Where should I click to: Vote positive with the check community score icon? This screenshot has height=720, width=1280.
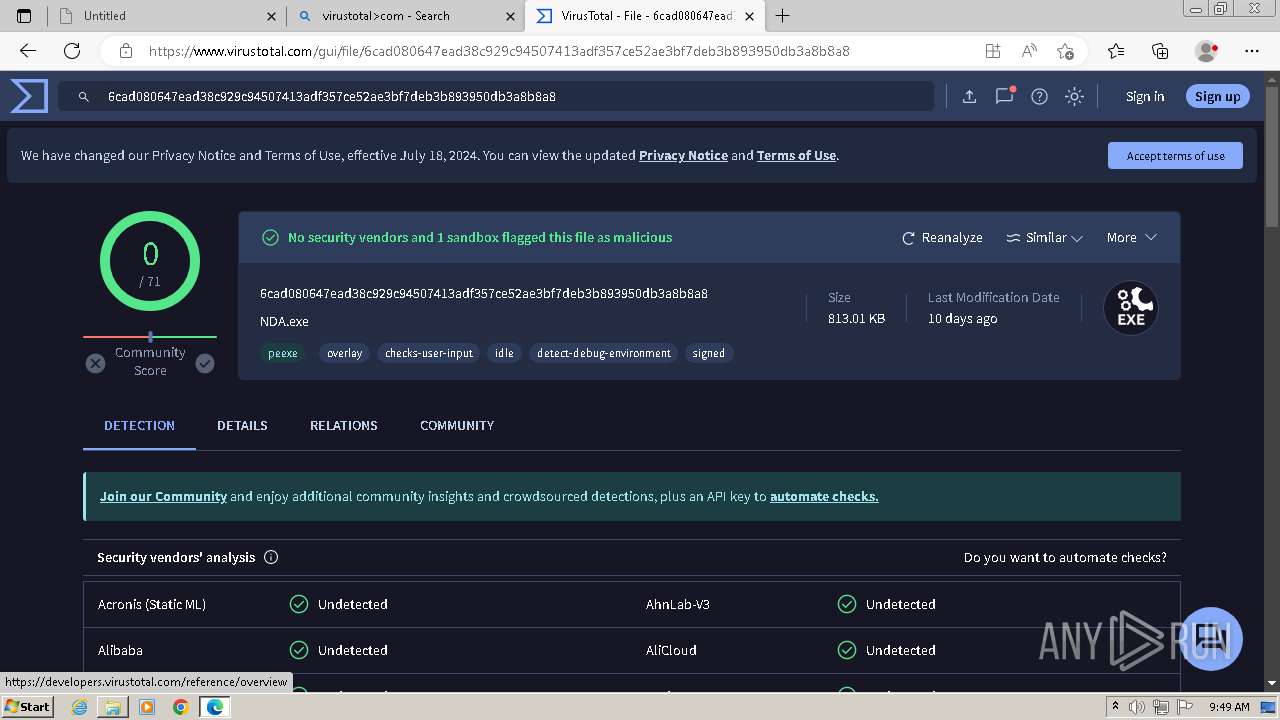pos(205,363)
